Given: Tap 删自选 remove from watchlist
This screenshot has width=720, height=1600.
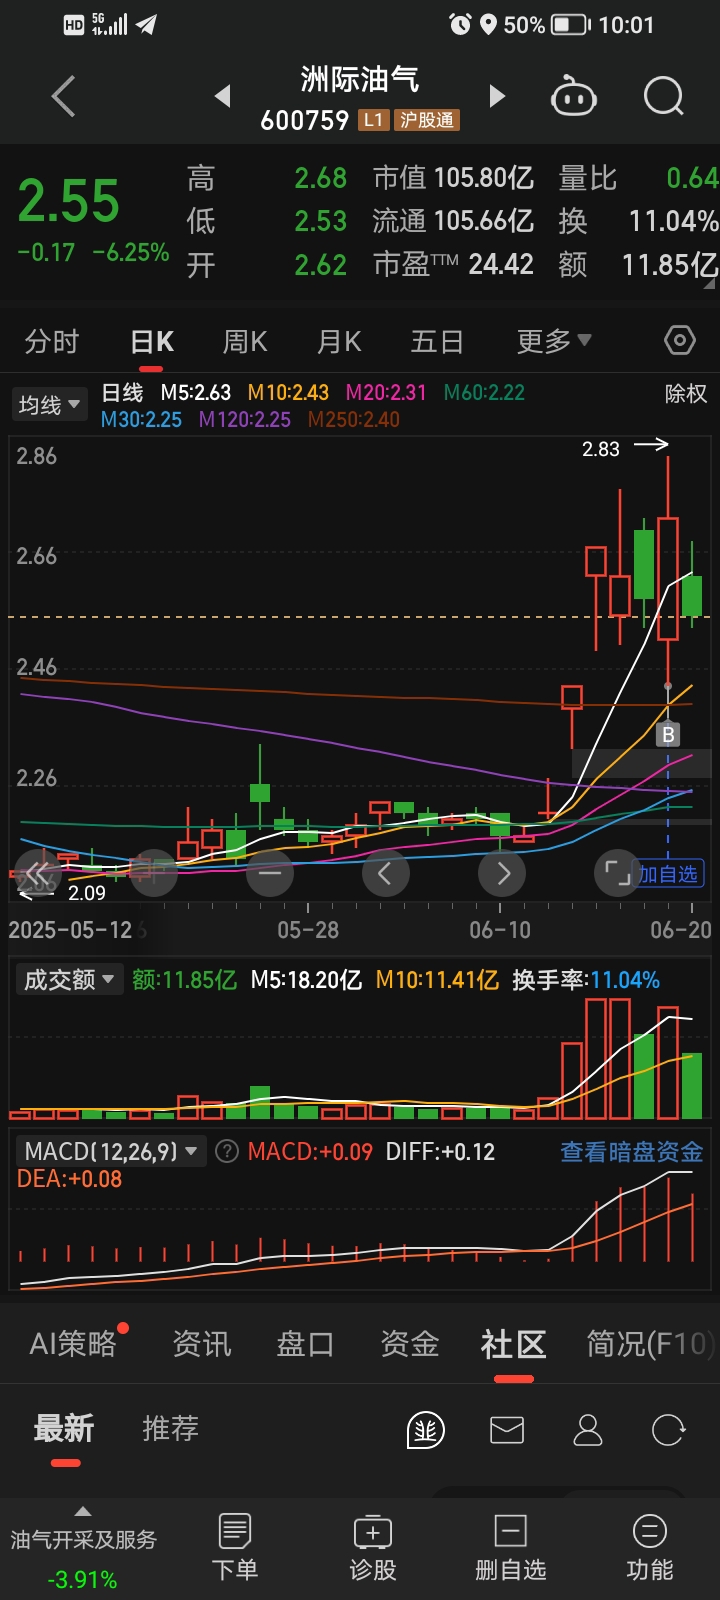Looking at the screenshot, I should 510,1547.
